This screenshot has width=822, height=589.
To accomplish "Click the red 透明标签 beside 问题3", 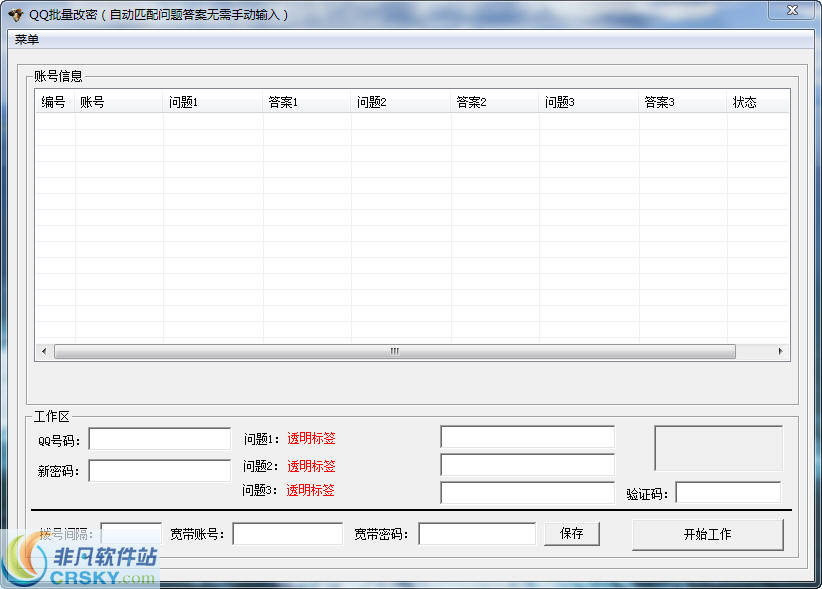I will [310, 490].
